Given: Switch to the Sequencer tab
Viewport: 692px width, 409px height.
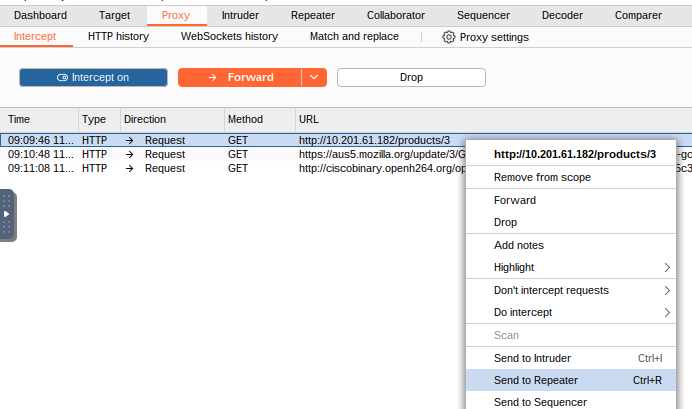Looking at the screenshot, I should click(x=483, y=15).
